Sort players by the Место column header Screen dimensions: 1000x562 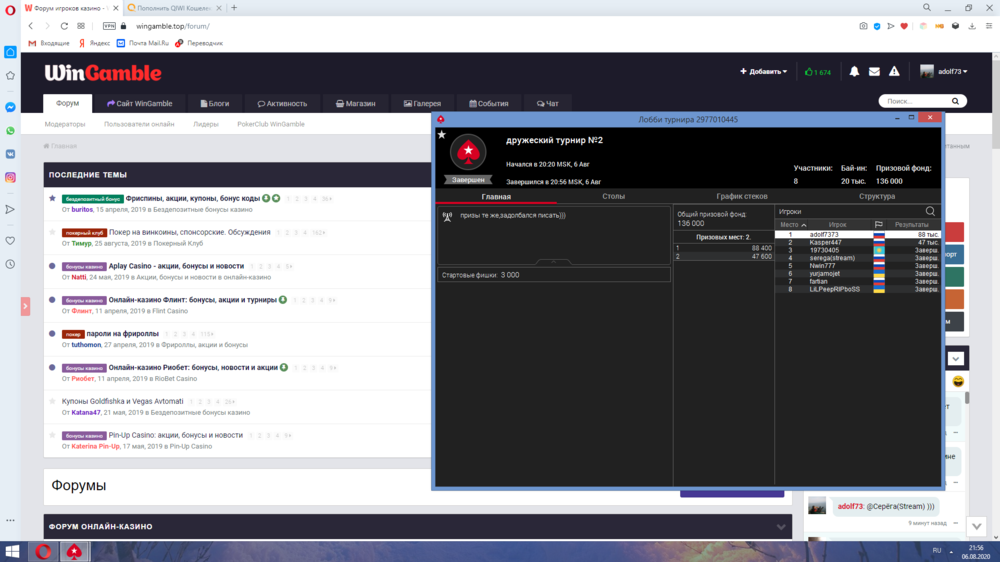[x=789, y=224]
